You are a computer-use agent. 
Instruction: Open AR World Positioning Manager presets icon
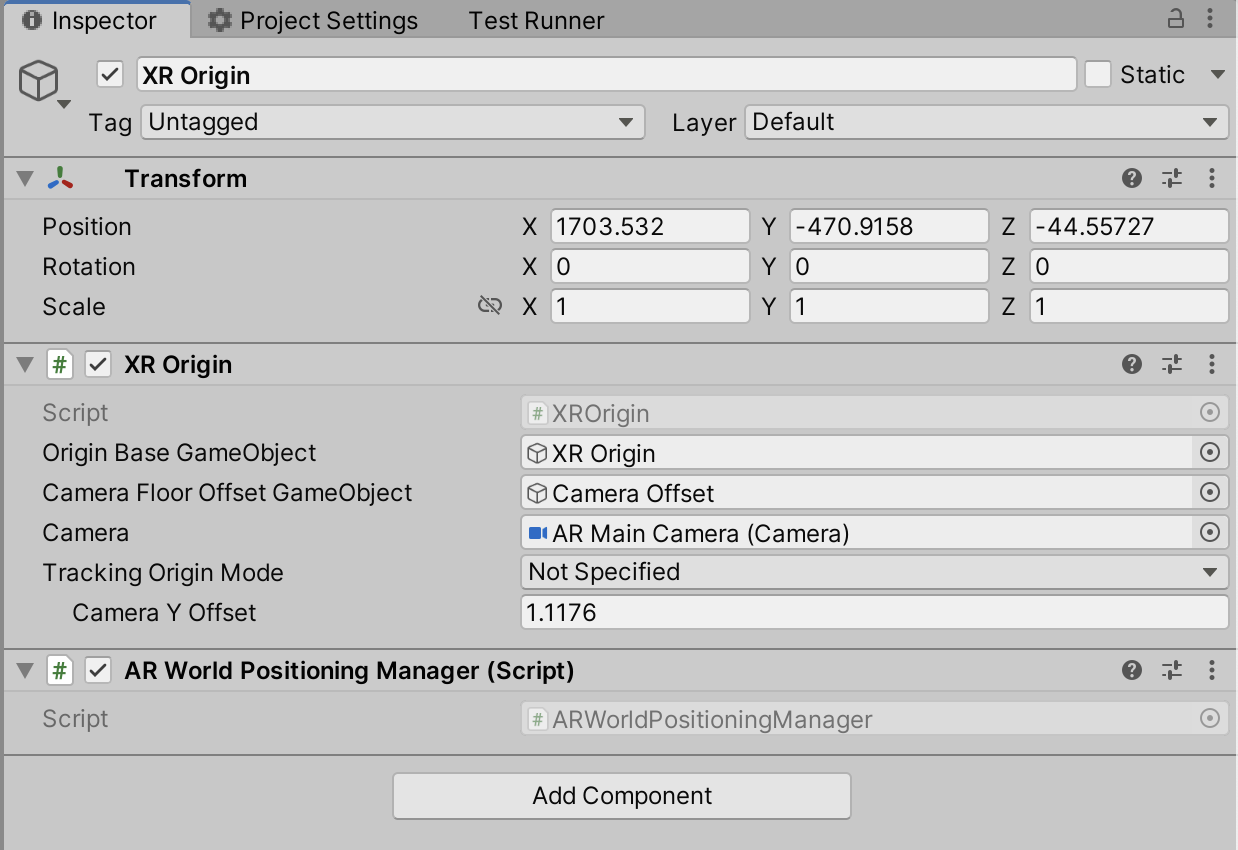tap(1172, 670)
